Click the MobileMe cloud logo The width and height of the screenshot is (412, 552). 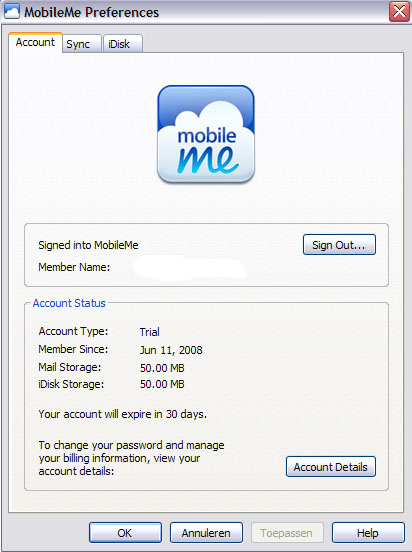click(206, 134)
